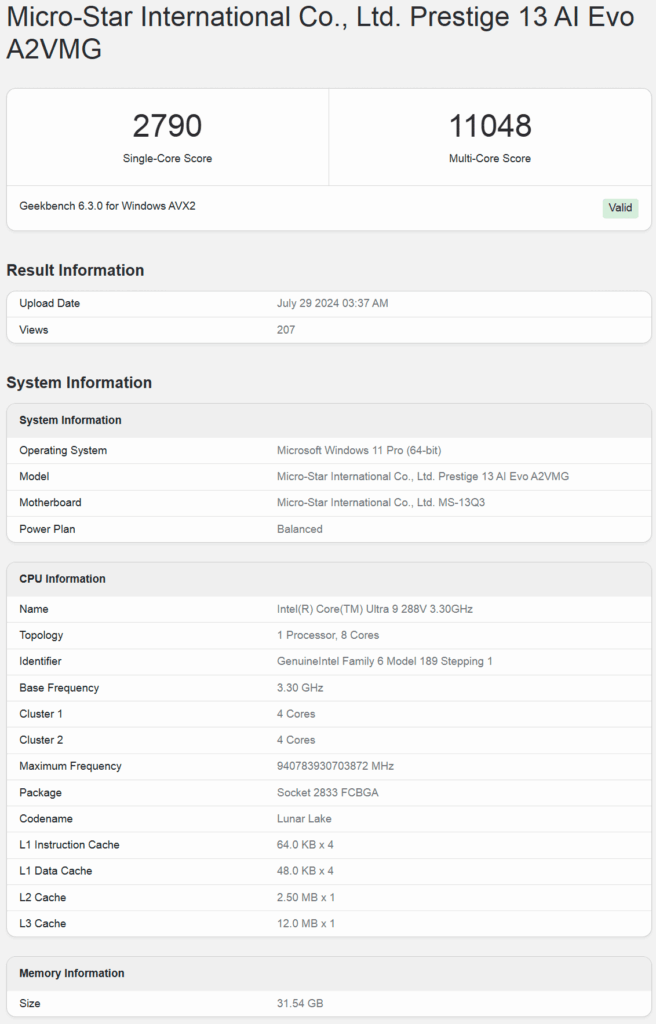Click the Balanced power plan value

tap(300, 529)
